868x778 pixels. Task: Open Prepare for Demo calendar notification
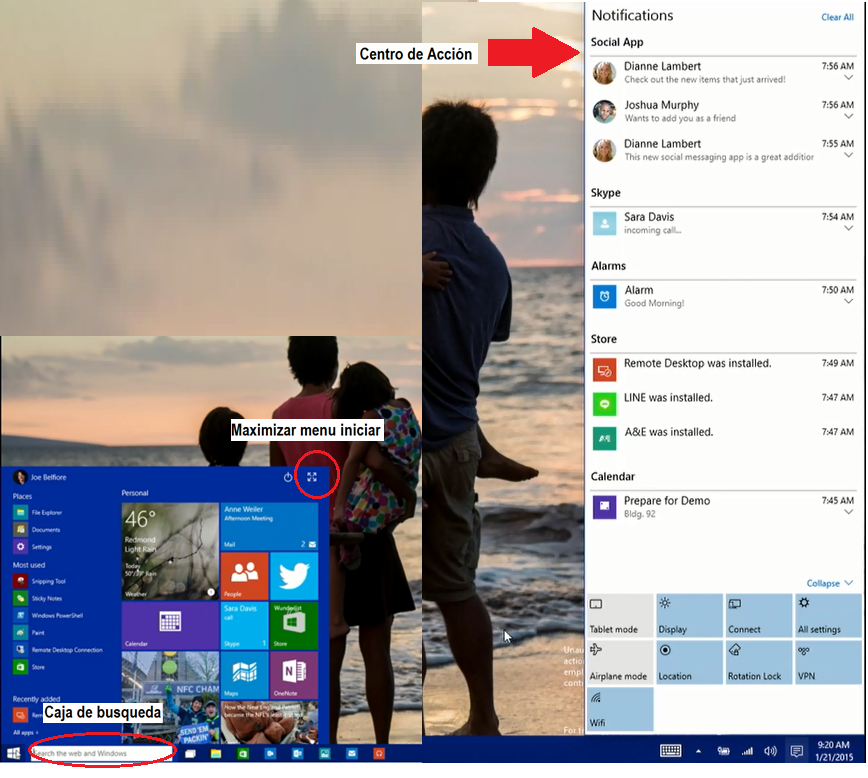coord(722,507)
